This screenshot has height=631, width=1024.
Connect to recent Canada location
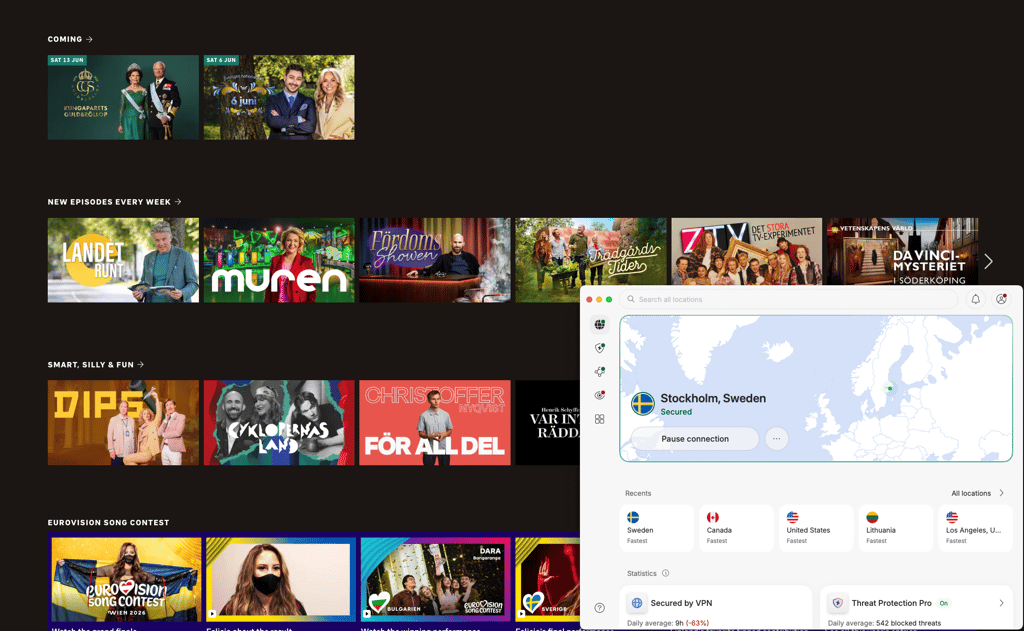point(736,528)
